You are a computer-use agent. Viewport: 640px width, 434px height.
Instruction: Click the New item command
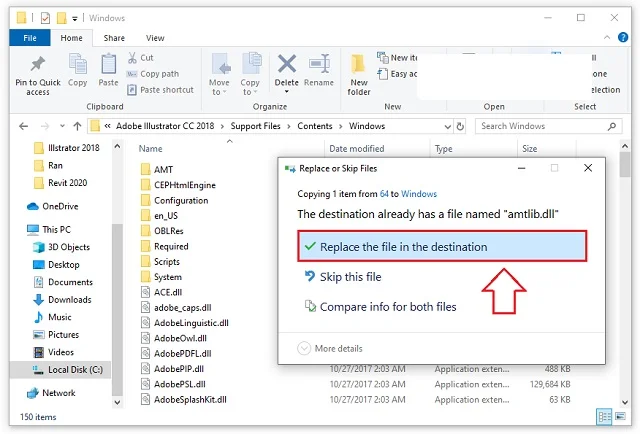point(397,58)
